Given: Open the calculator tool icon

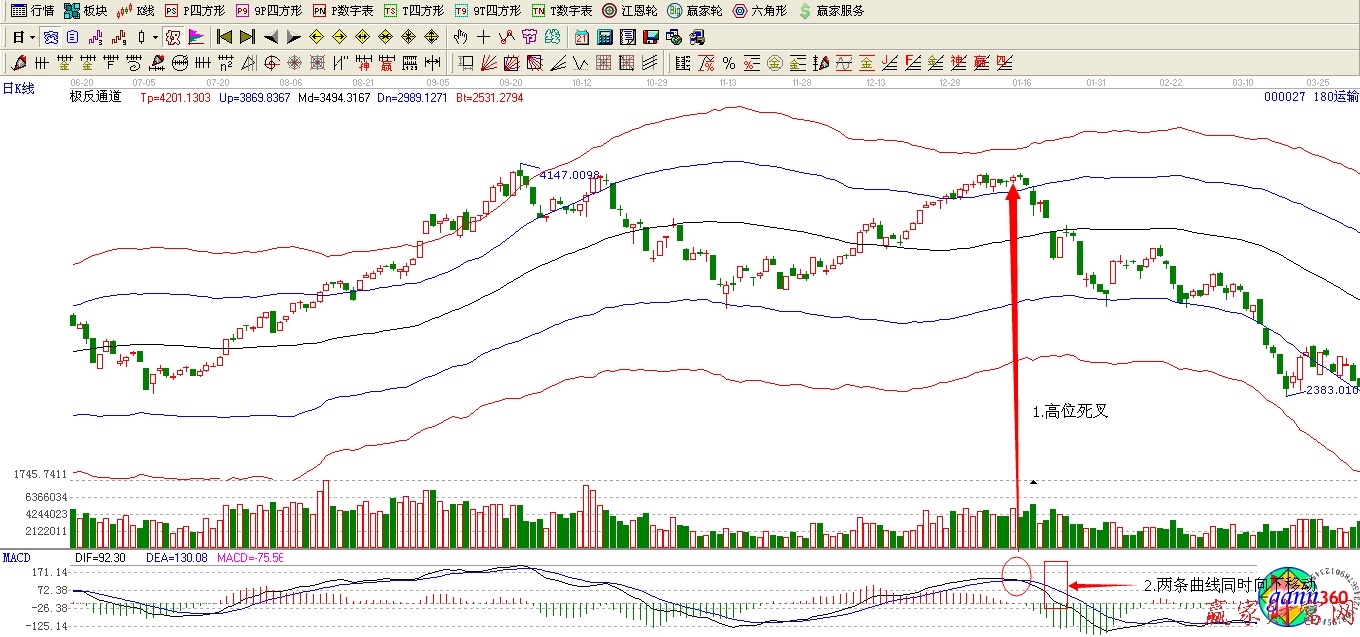Looking at the screenshot, I should (604, 37).
